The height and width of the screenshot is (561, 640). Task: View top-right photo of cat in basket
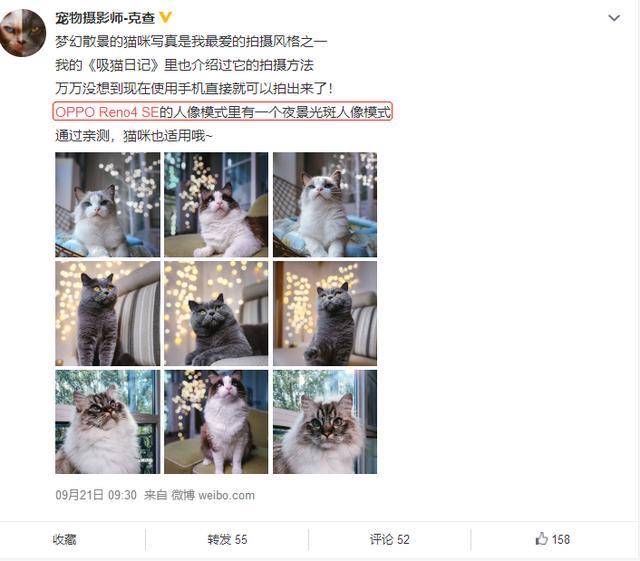pyautogui.click(x=325, y=205)
